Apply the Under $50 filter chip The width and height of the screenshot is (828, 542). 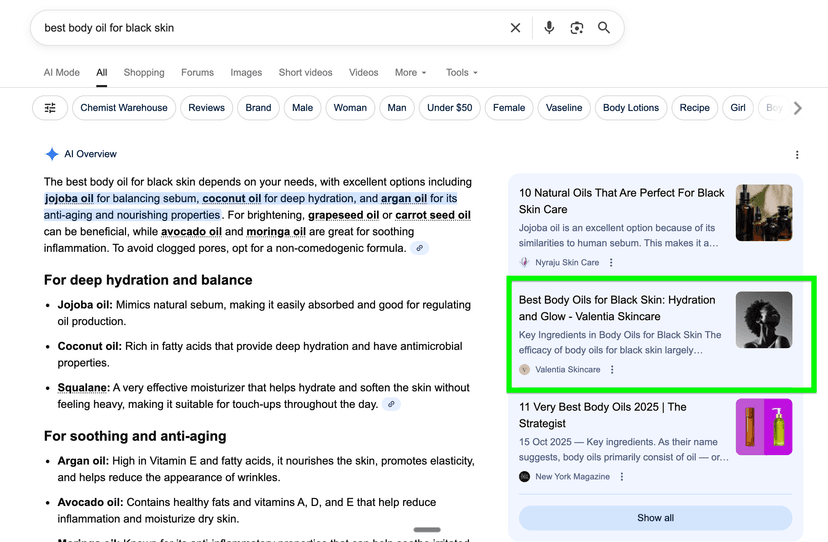(x=449, y=108)
